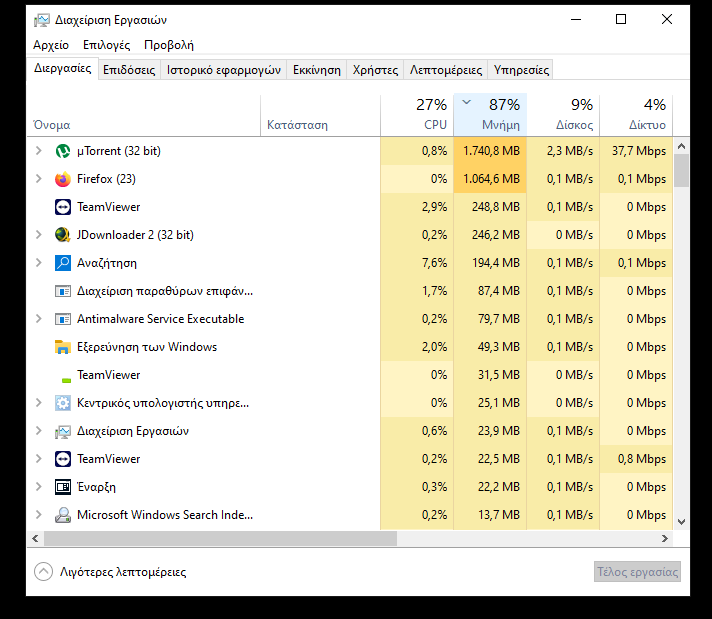
Task: Select the 87,4 MB memory cell
Action: tap(490, 291)
